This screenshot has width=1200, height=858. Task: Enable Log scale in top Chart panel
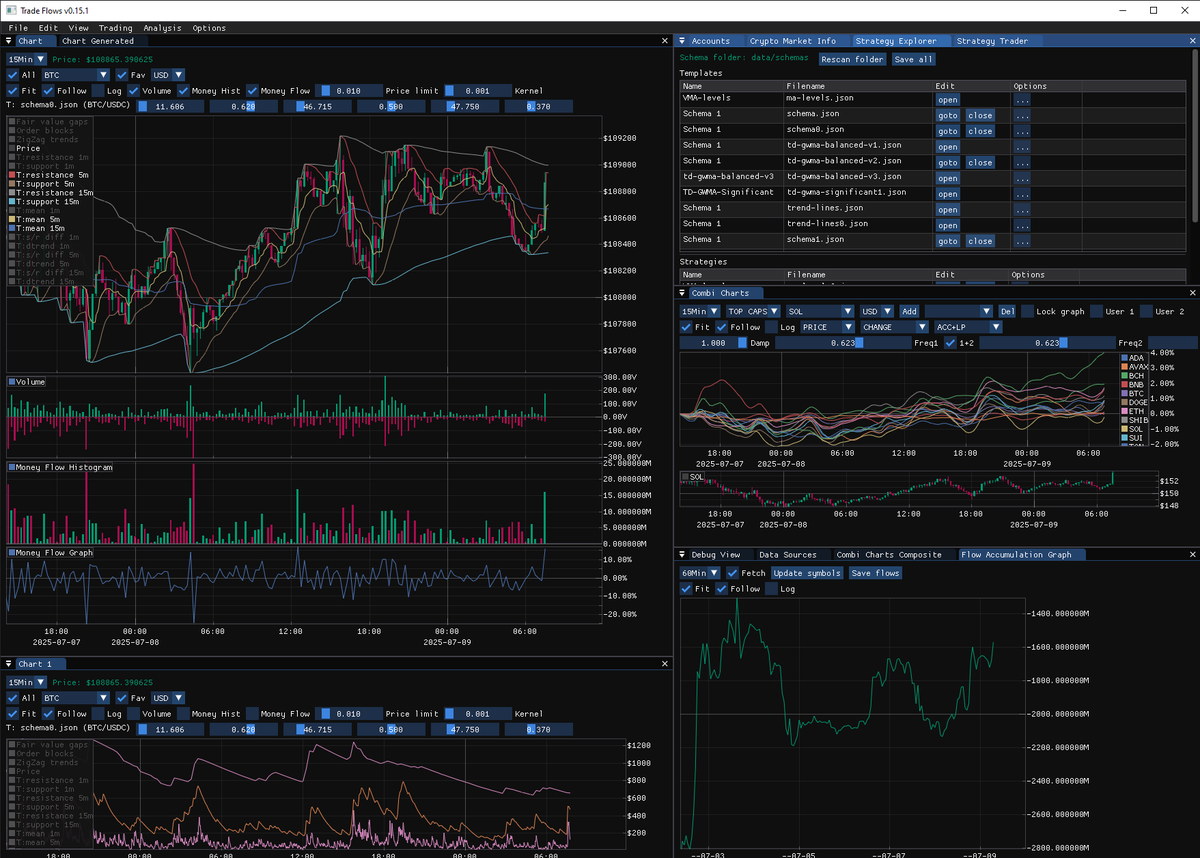click(x=98, y=91)
